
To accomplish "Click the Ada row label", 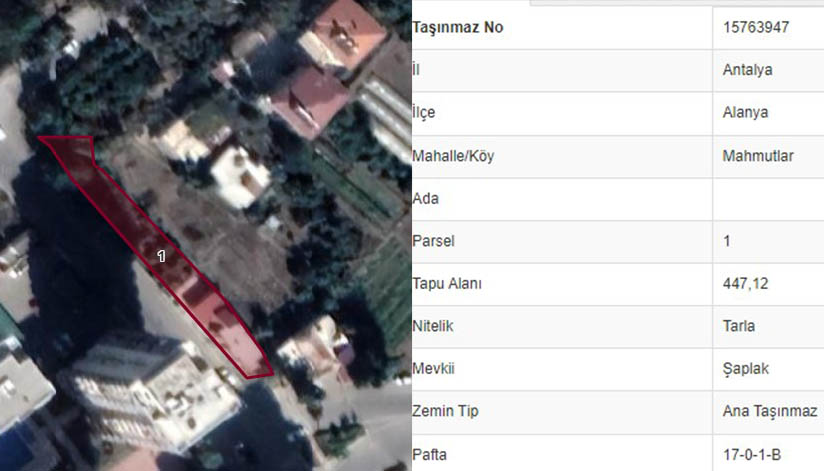I will click(425, 199).
